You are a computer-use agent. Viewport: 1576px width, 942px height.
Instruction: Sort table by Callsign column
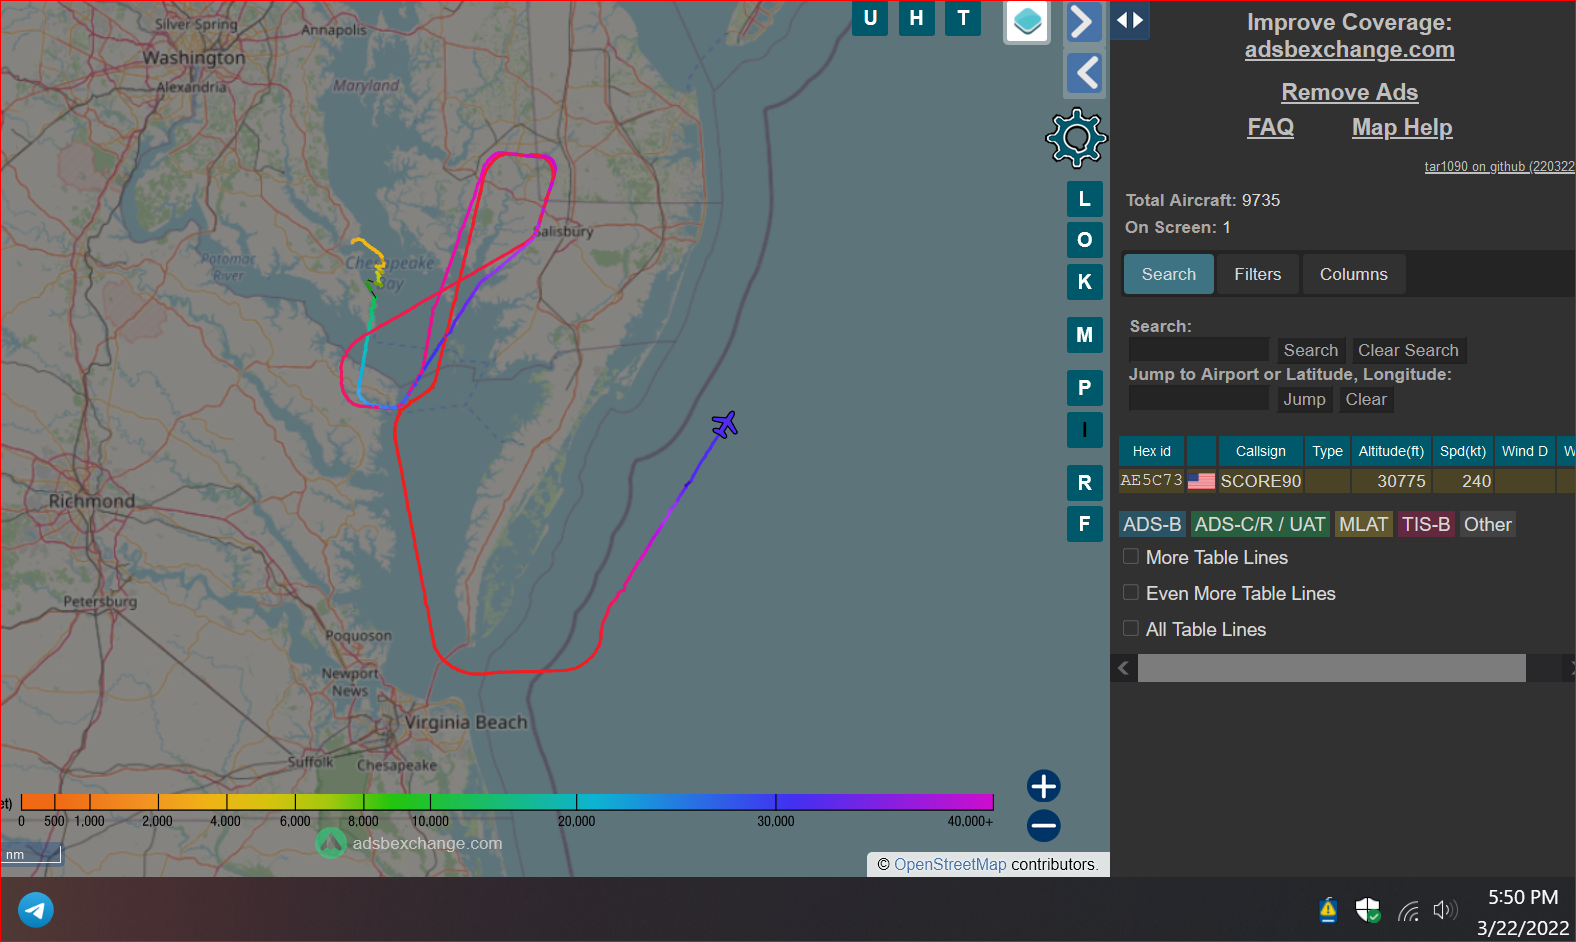pos(1261,451)
